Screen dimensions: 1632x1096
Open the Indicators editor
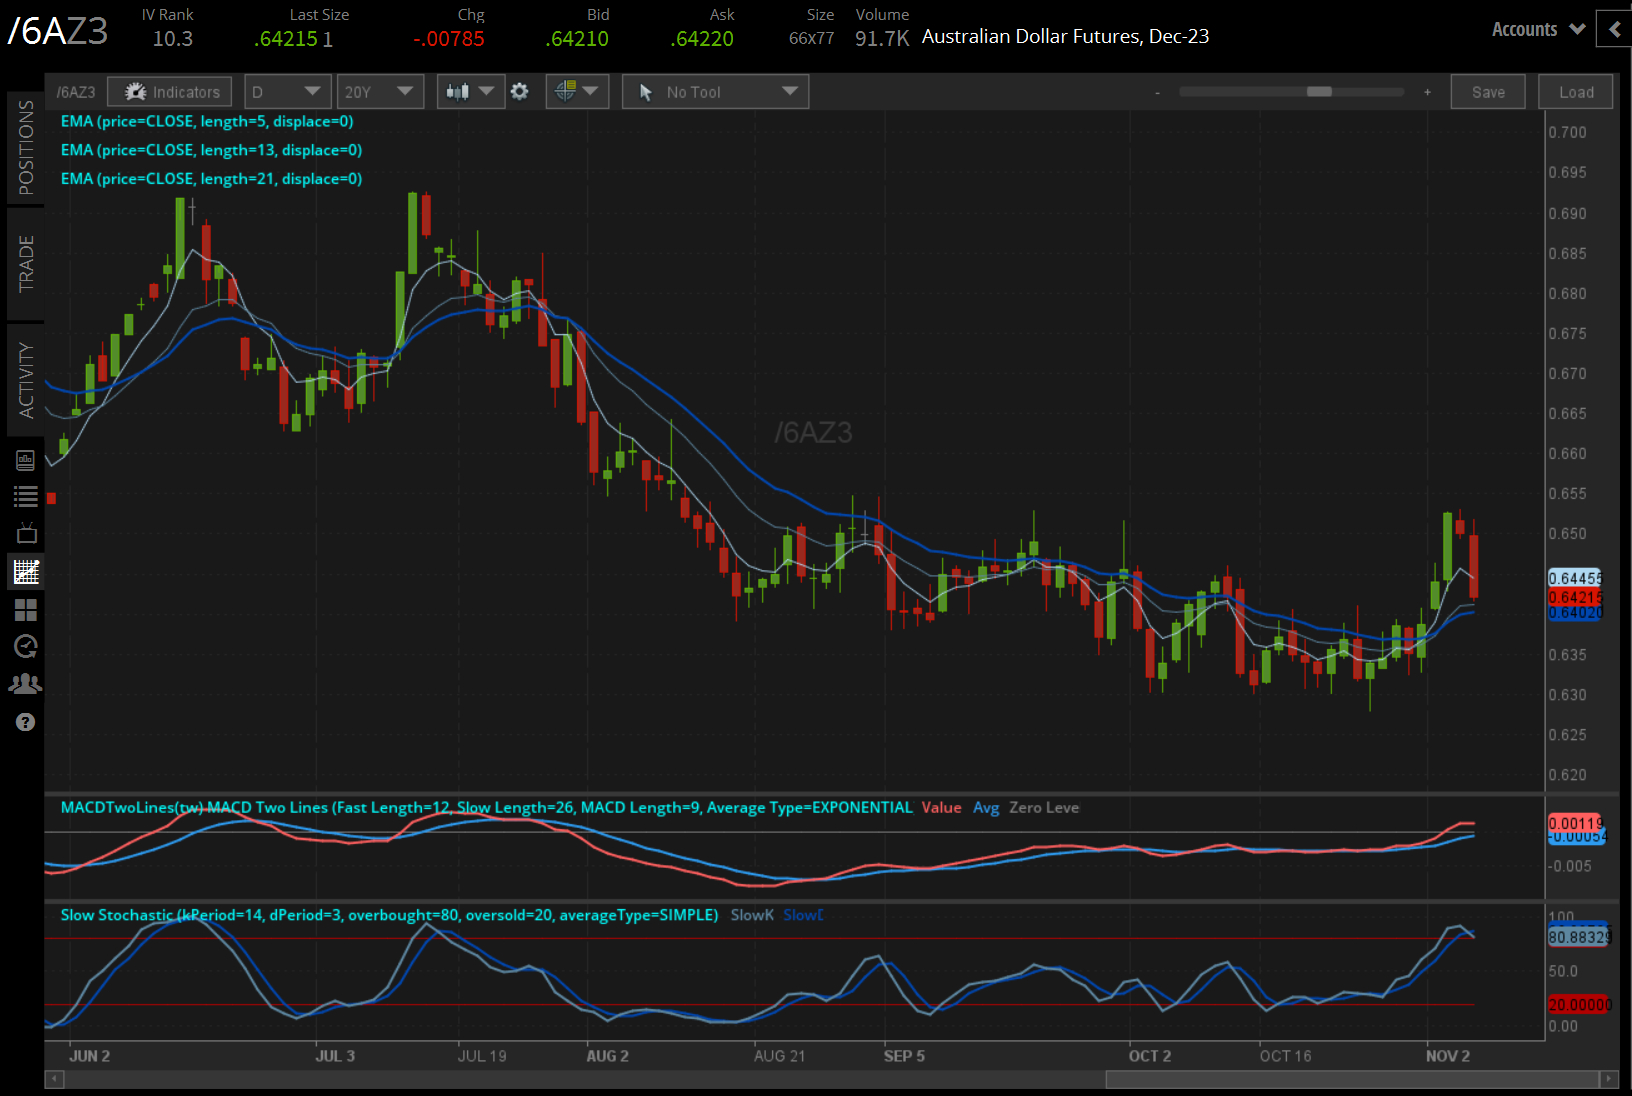click(169, 91)
